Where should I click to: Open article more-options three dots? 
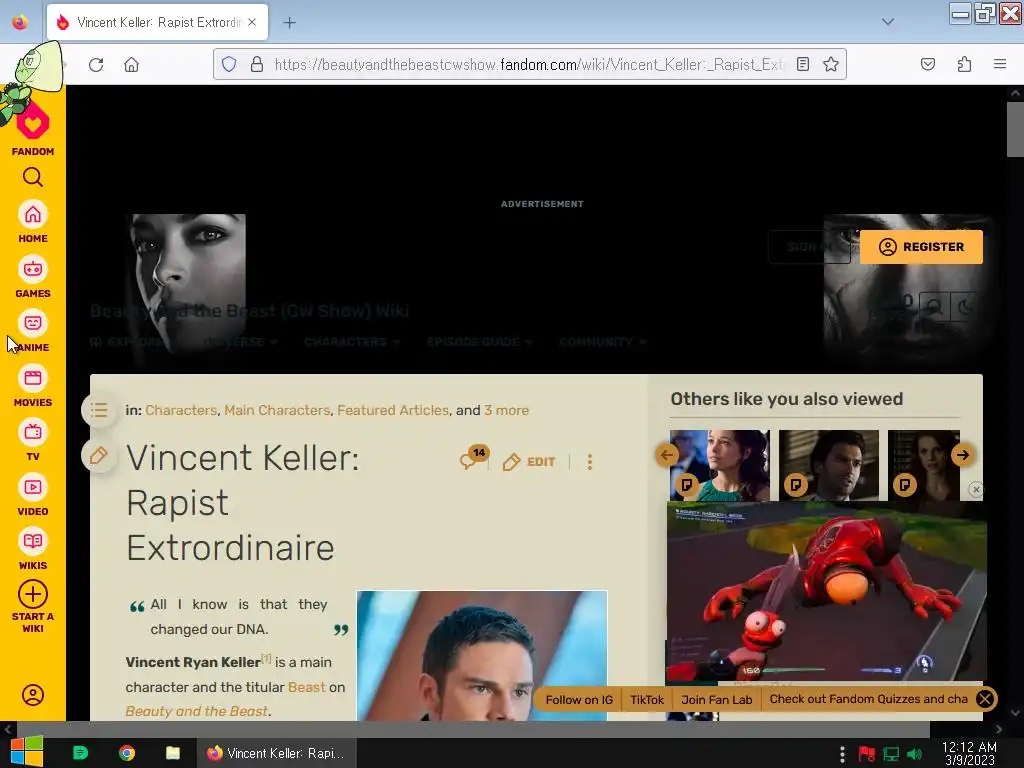(x=590, y=462)
